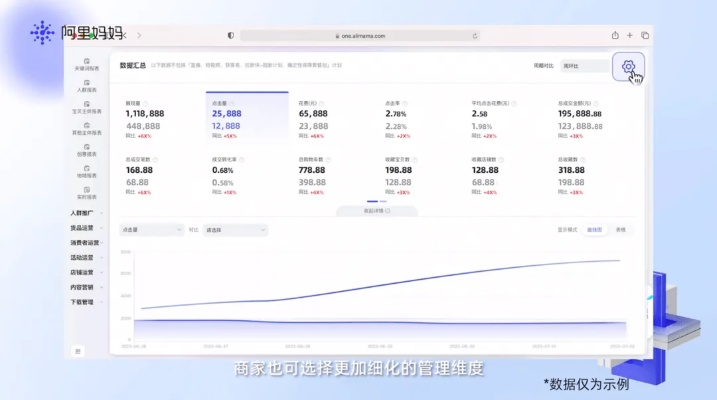
Task: Switch display mode to 表格
Action: pyautogui.click(x=620, y=230)
